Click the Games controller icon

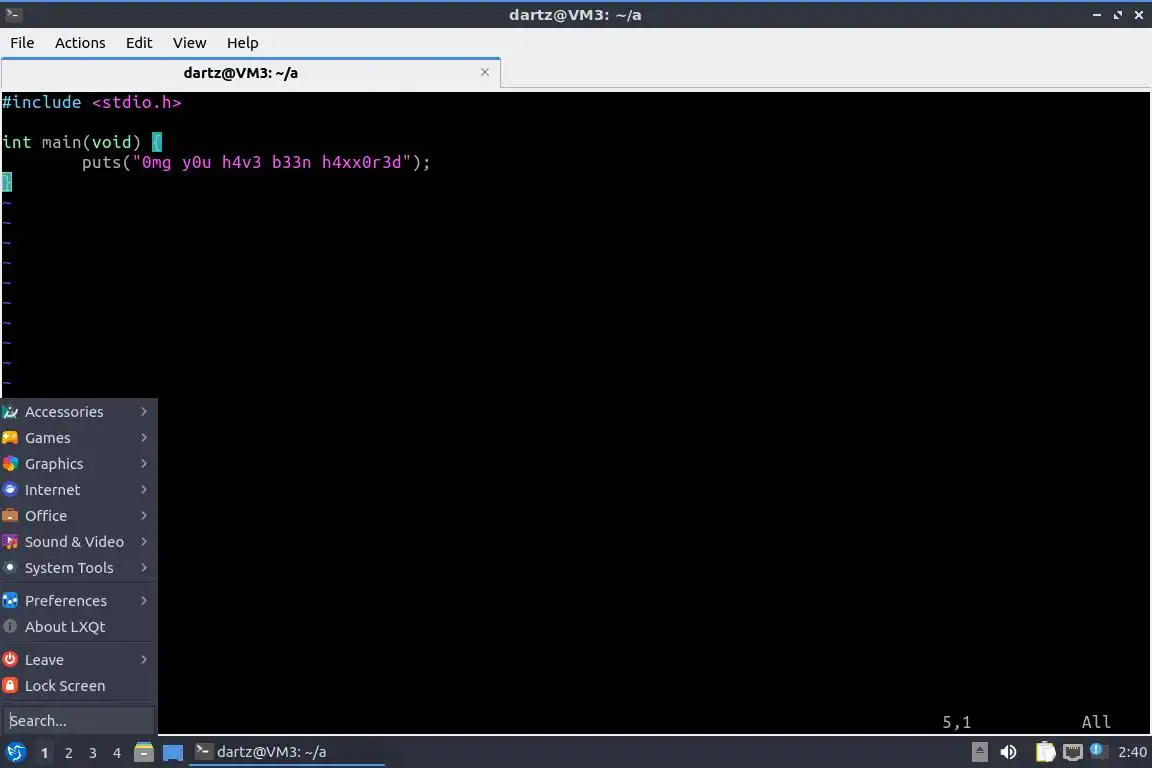pyautogui.click(x=10, y=437)
